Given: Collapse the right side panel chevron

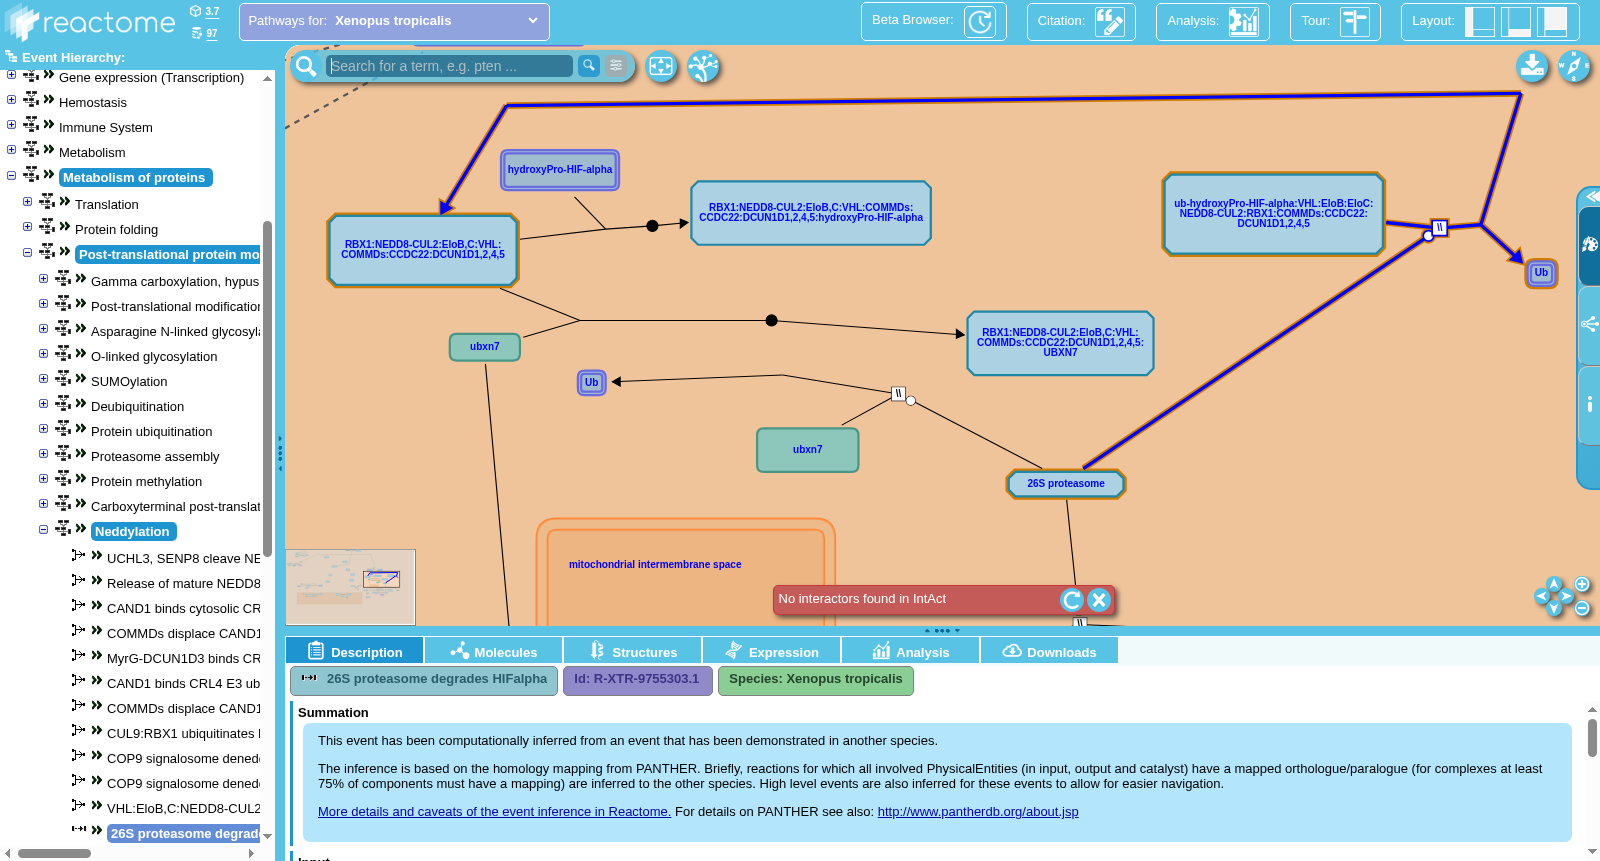Looking at the screenshot, I should click(x=1592, y=196).
